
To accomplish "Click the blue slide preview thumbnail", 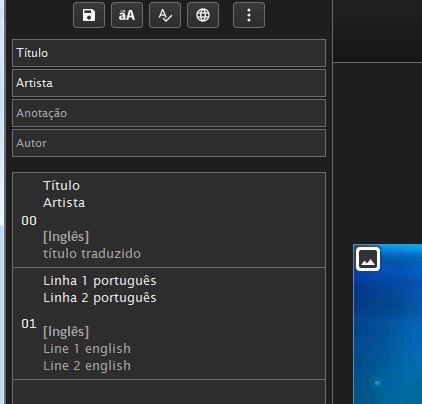I will click(388, 324).
